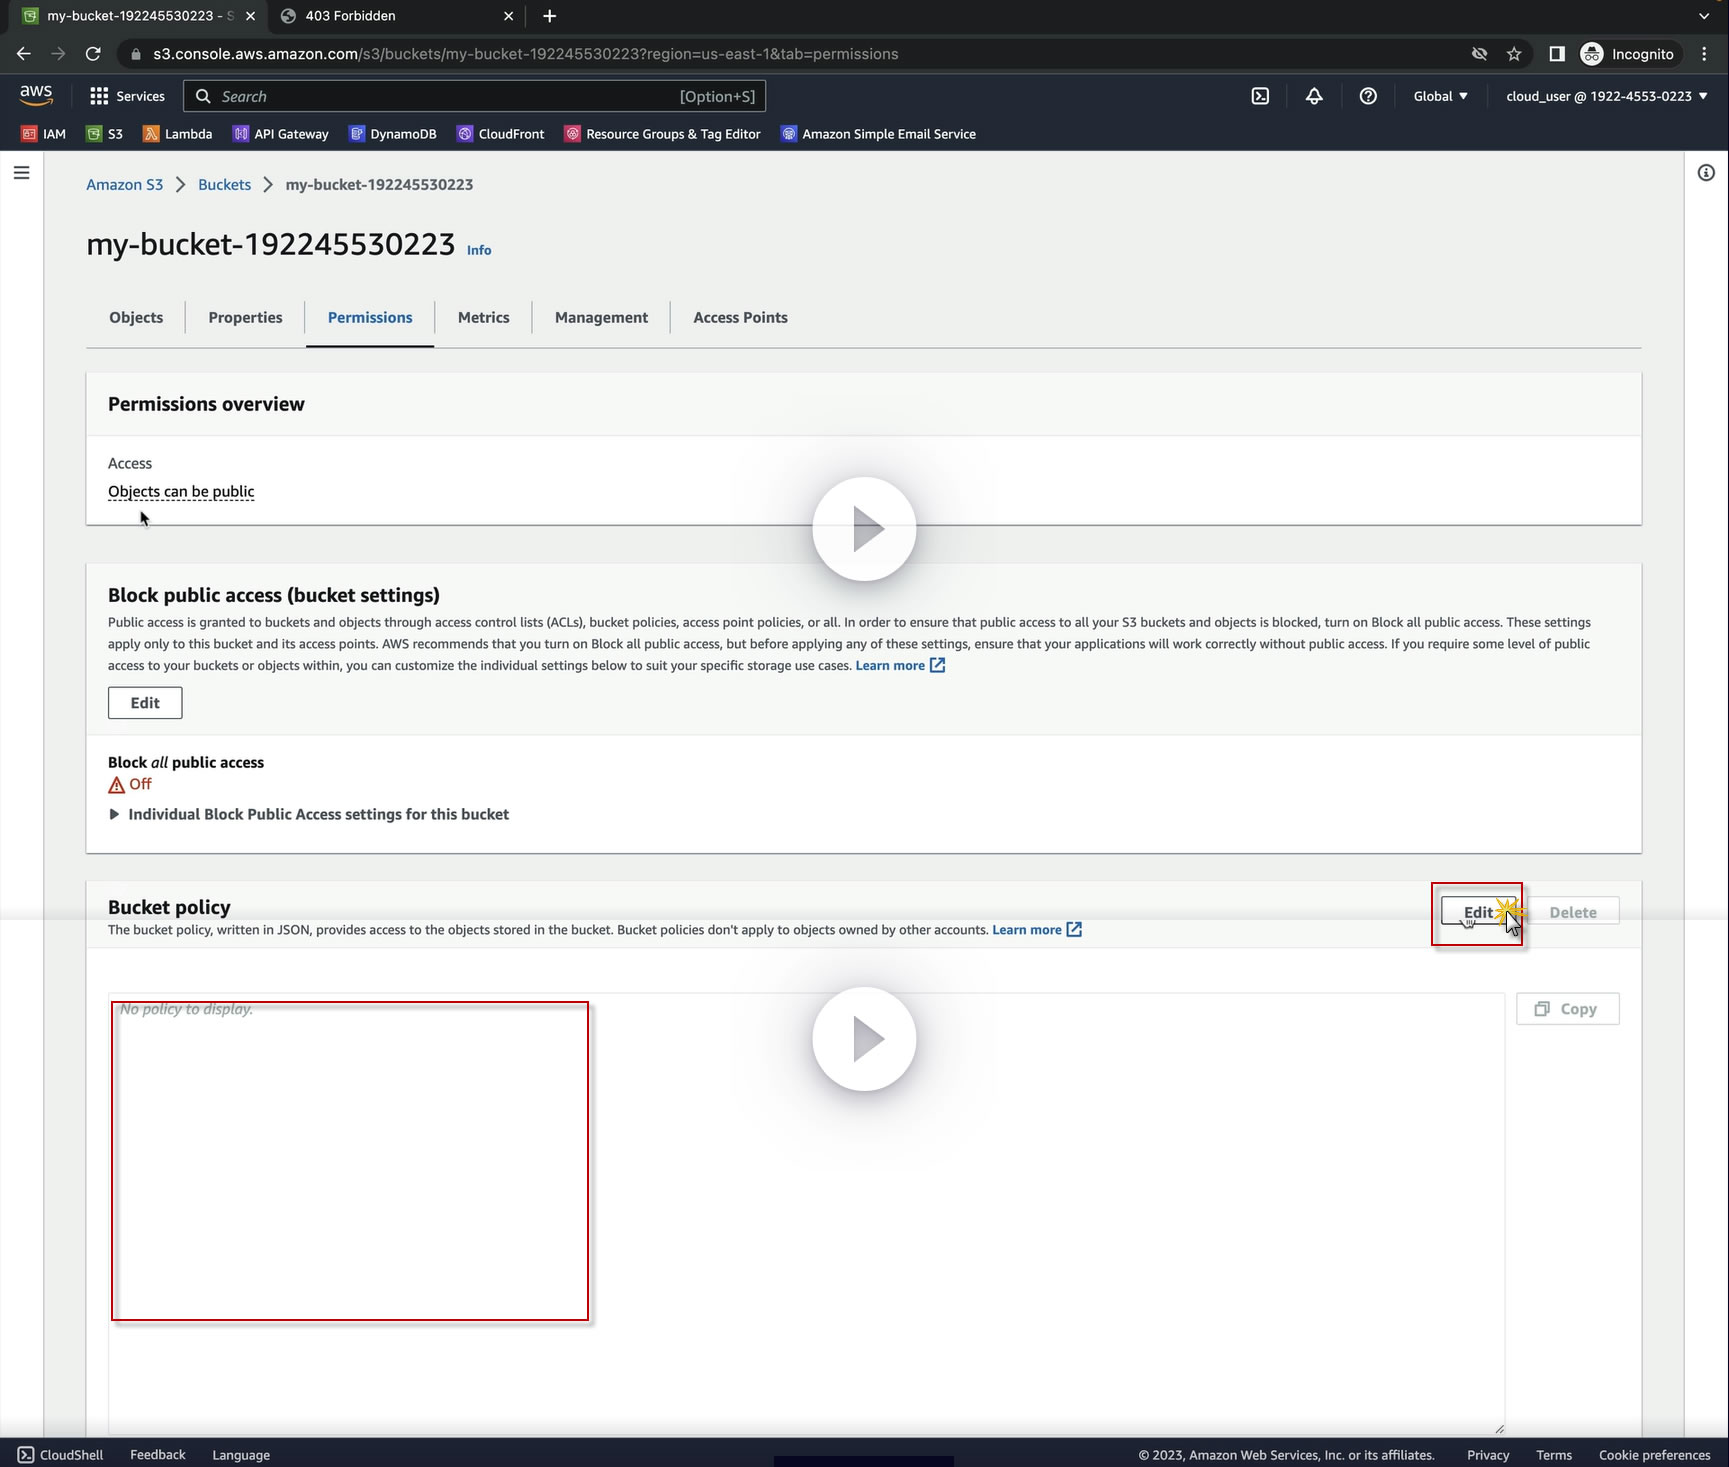Open the Services grid menu
The width and height of the screenshot is (1729, 1467).
(x=127, y=96)
